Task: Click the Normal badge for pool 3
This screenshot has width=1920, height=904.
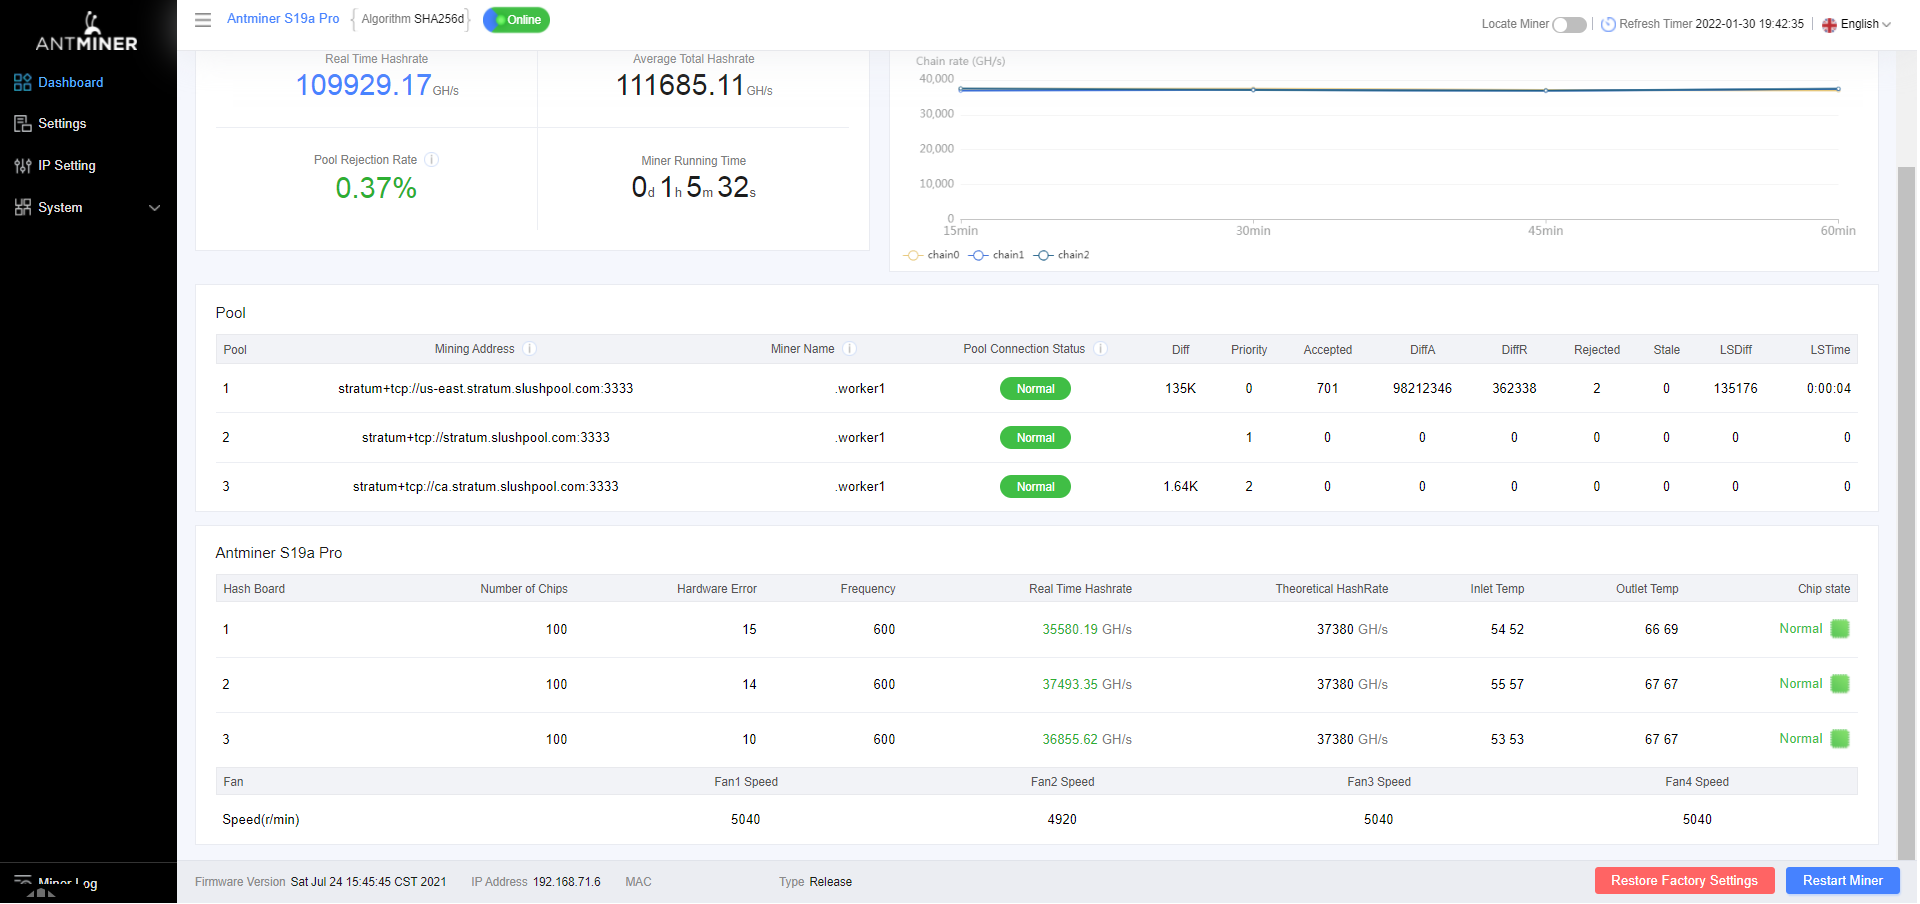Action: (1035, 487)
